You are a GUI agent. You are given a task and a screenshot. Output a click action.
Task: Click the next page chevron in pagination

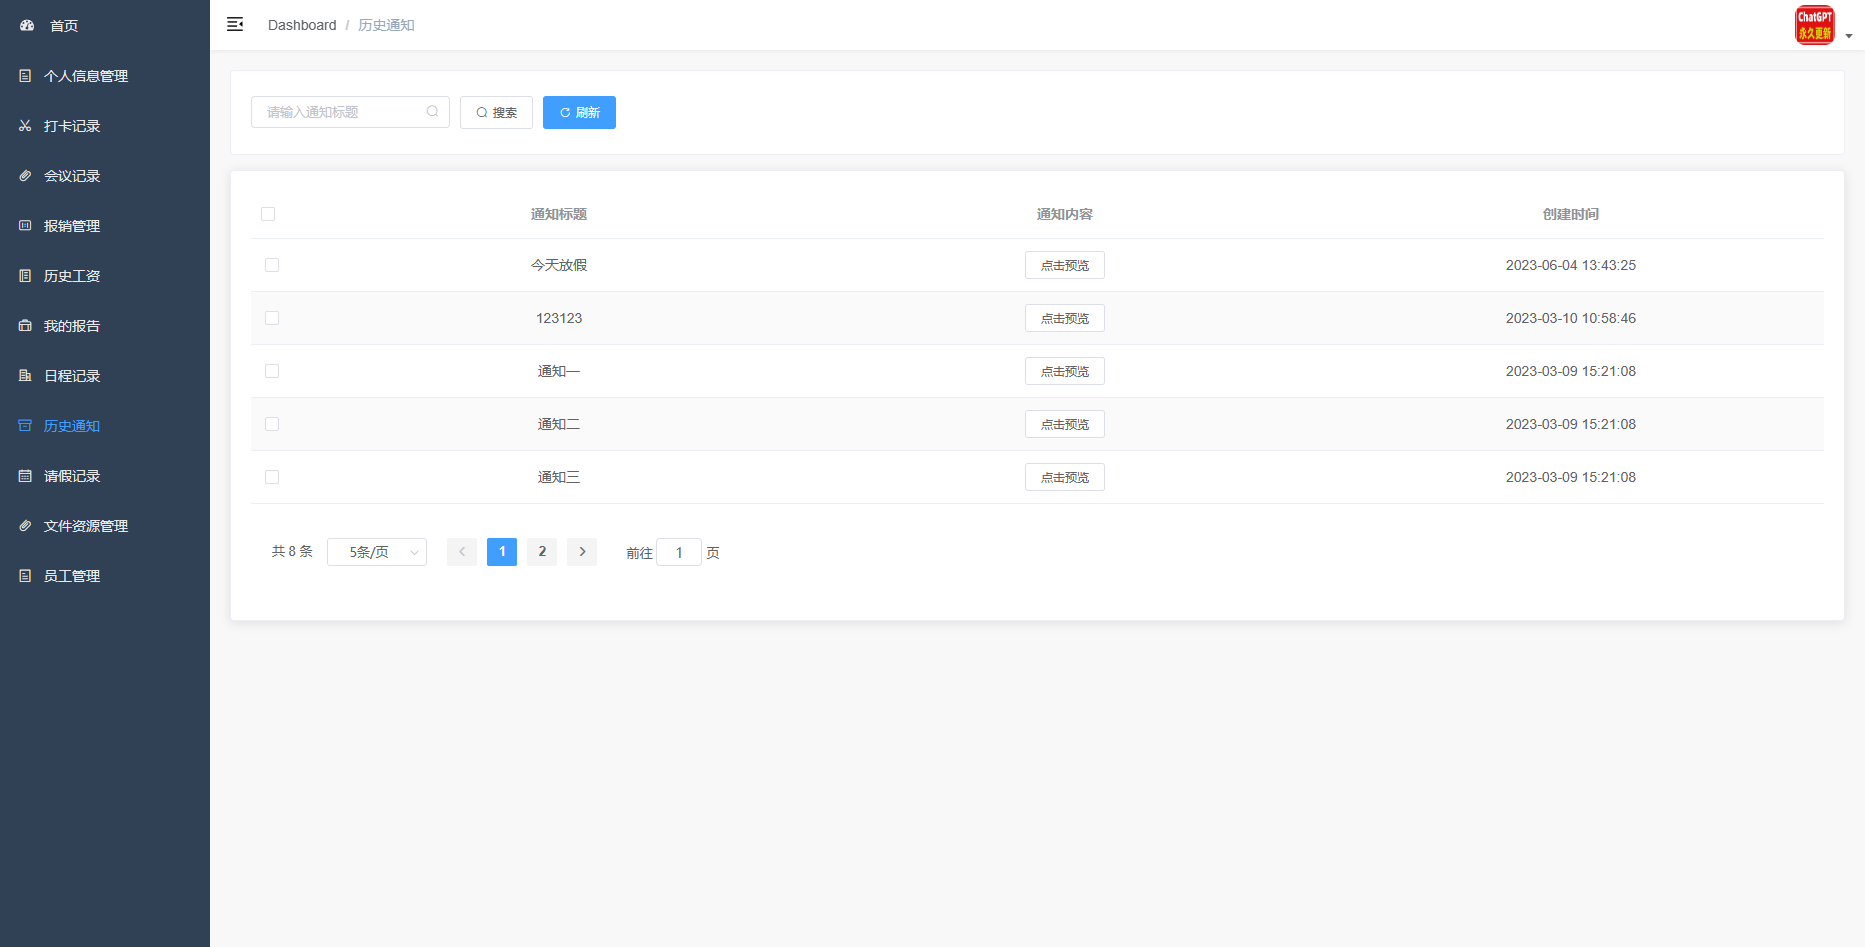(582, 551)
